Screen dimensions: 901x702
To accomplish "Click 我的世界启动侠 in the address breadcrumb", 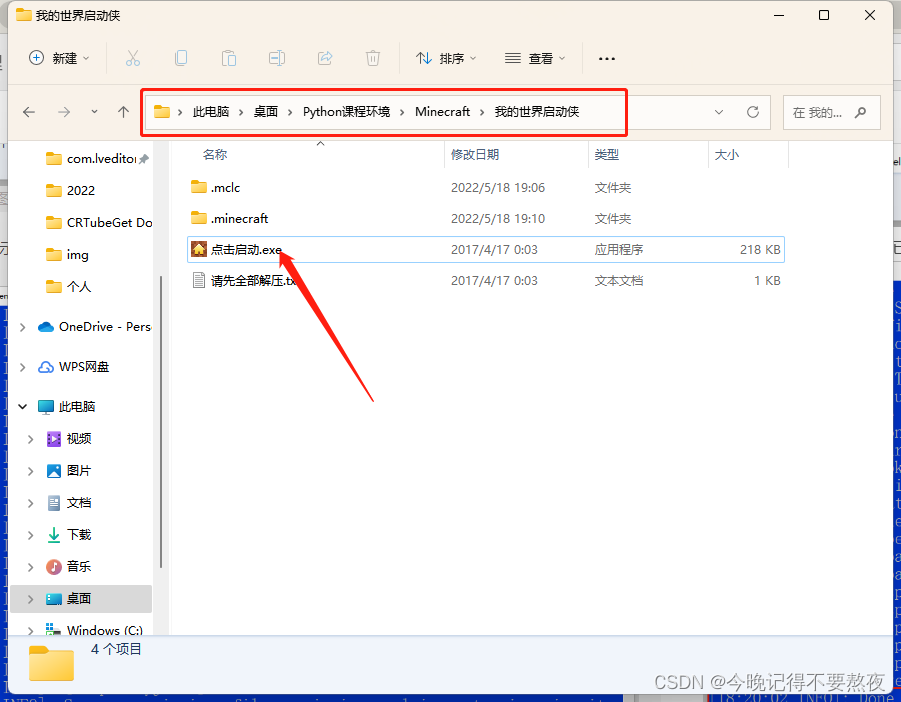I will [537, 112].
